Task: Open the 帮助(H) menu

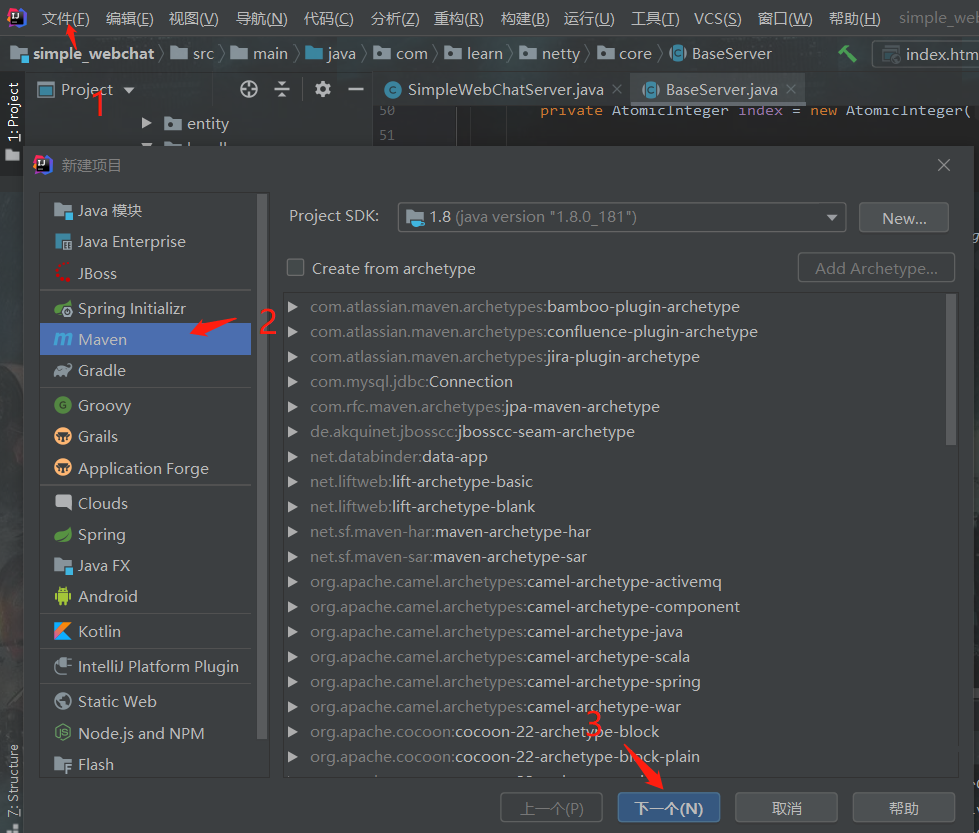Action: tap(854, 19)
